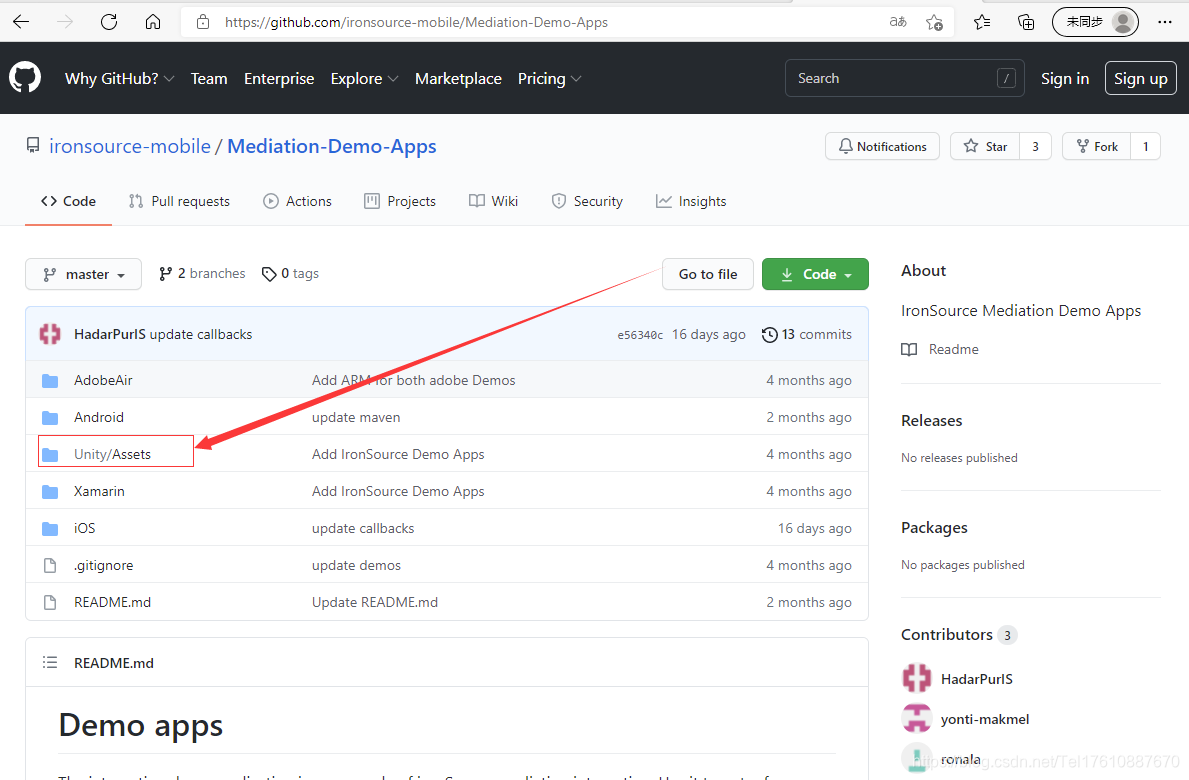The width and height of the screenshot is (1189, 780).
Task: Open the Marketplace nav link
Action: (x=458, y=79)
